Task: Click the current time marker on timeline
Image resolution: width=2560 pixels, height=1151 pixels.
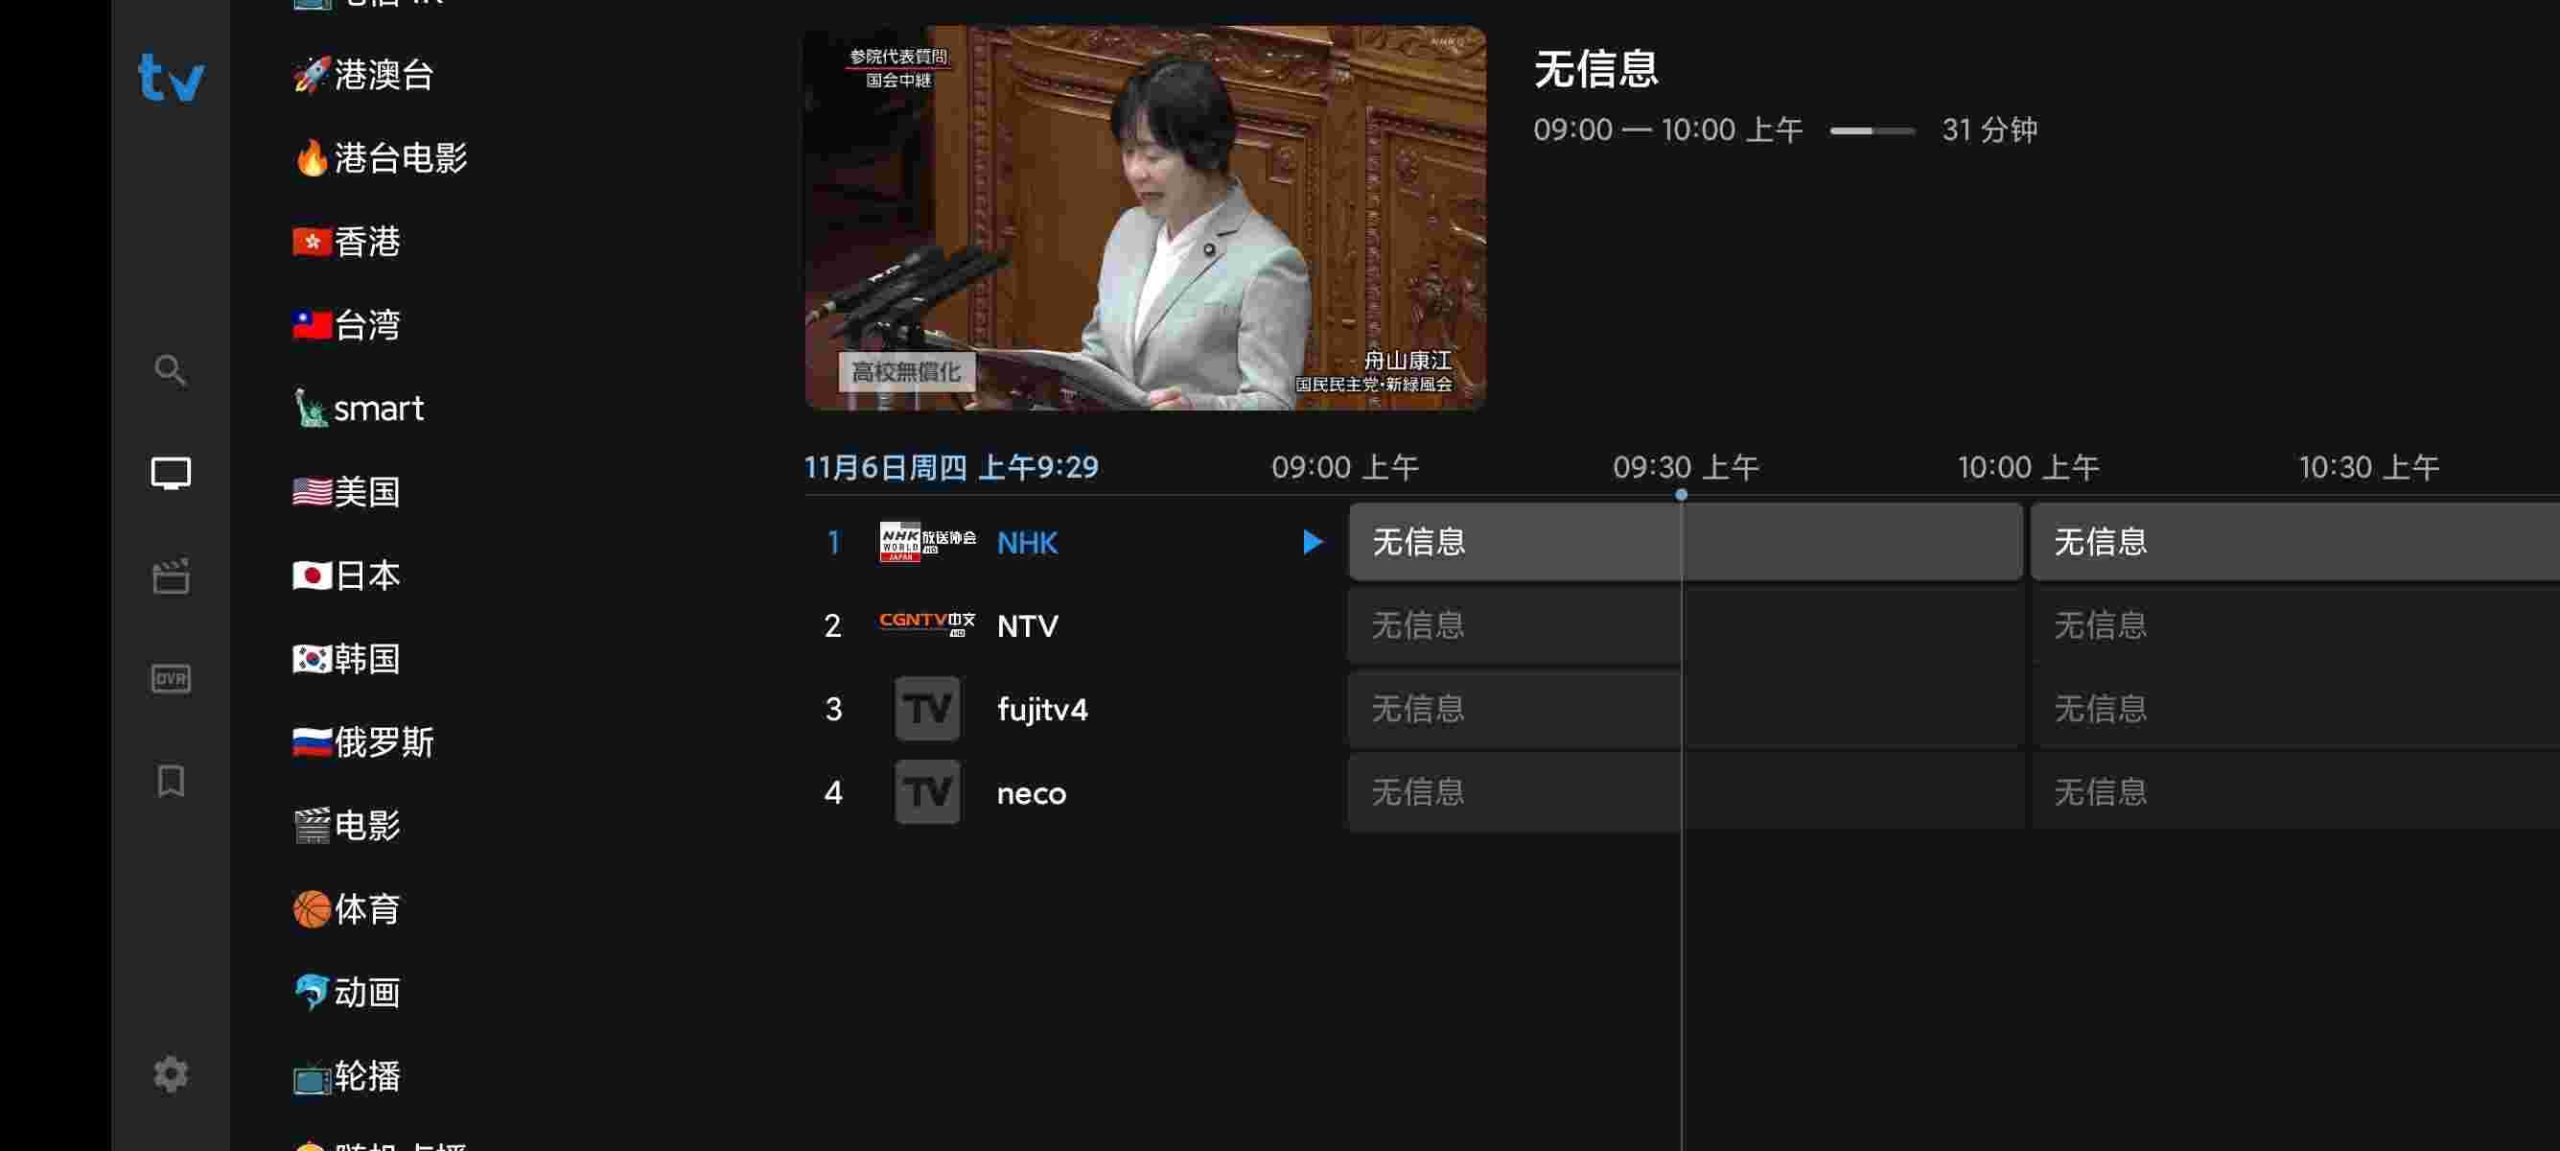Action: [1681, 494]
